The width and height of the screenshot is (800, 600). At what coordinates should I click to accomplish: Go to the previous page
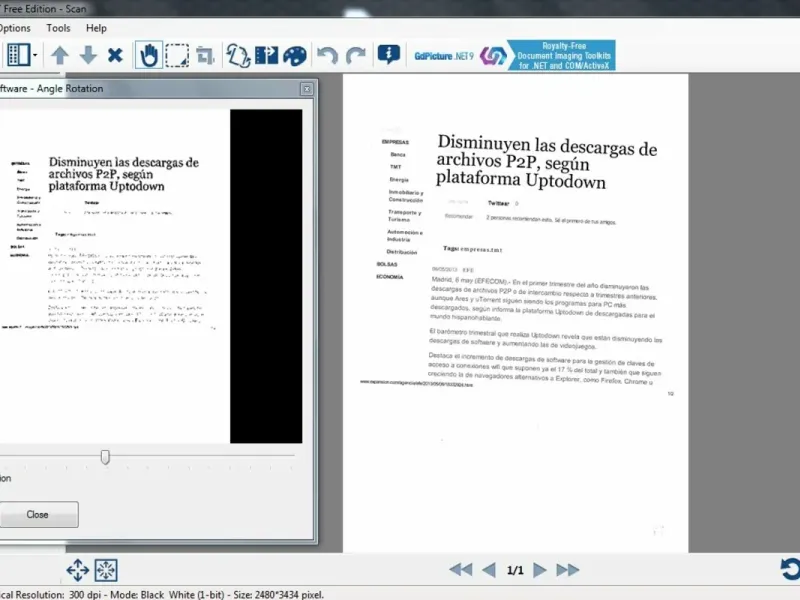click(489, 569)
